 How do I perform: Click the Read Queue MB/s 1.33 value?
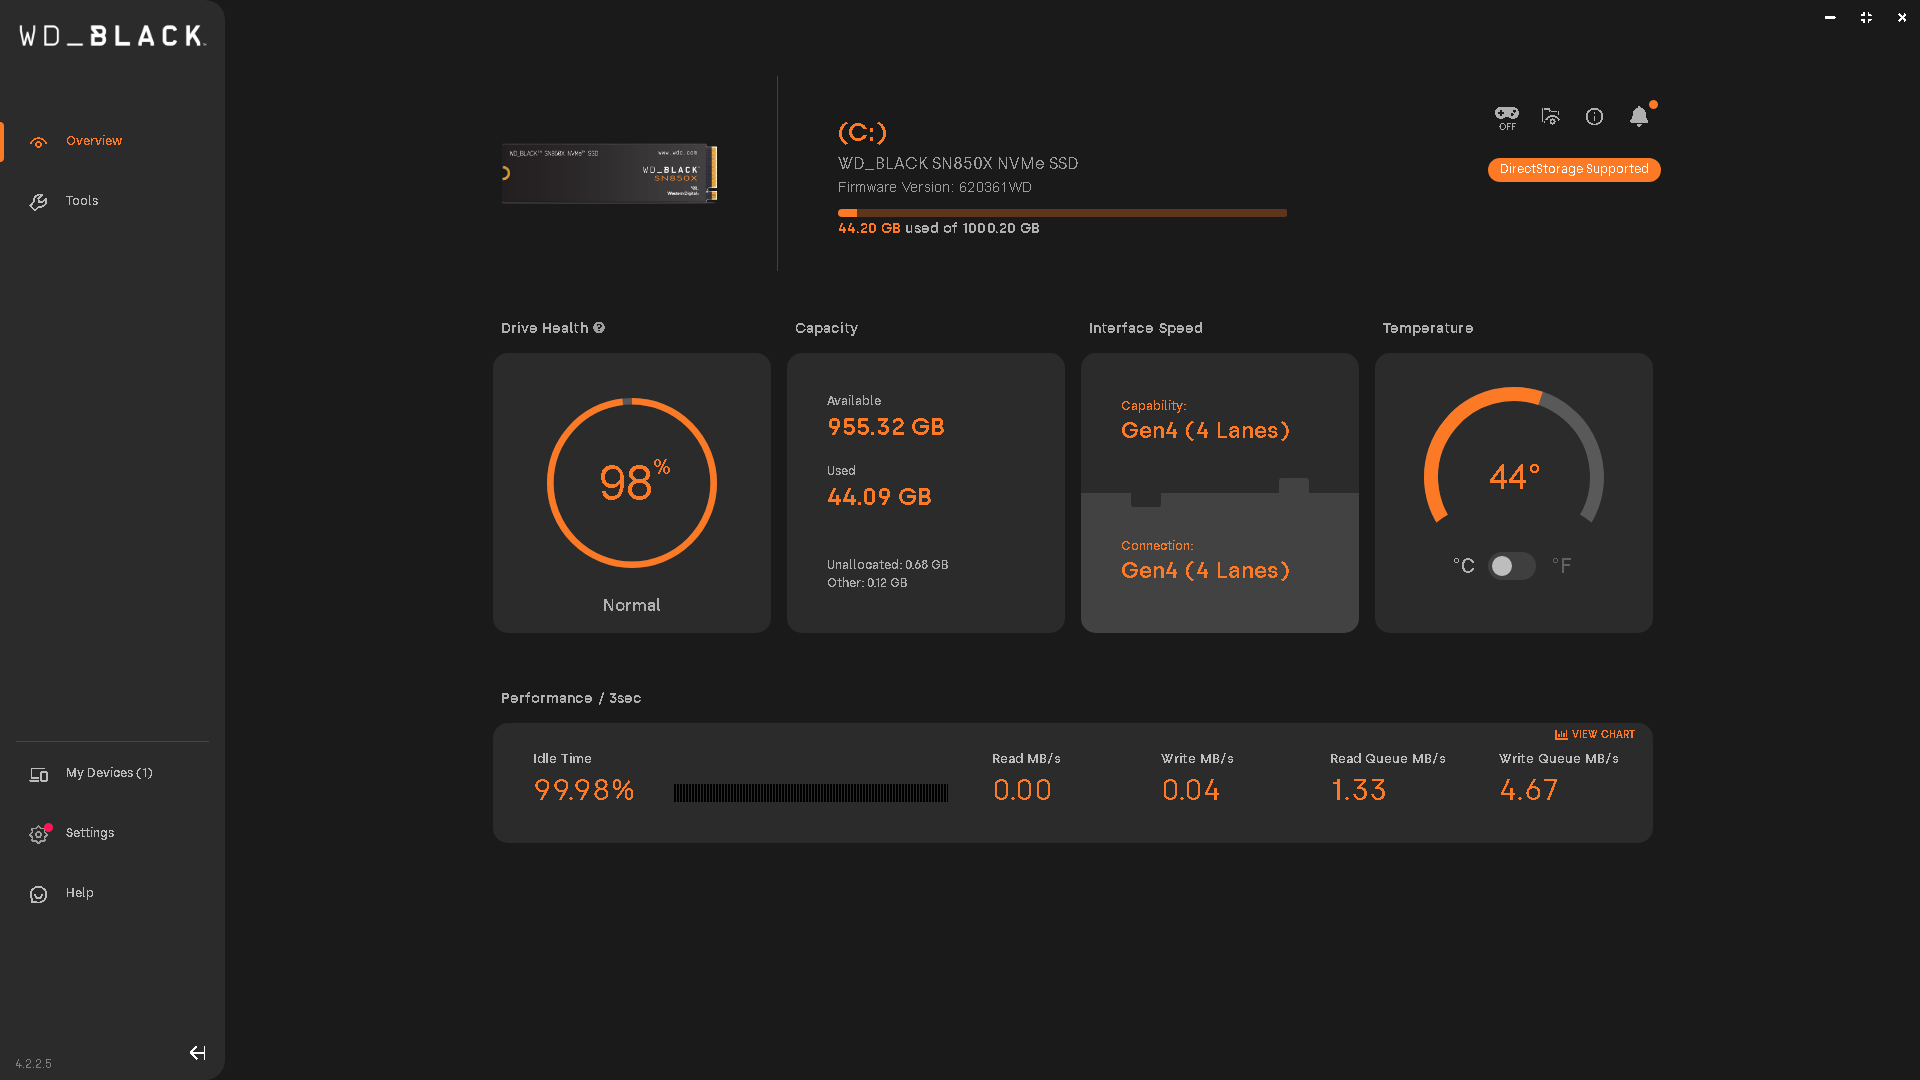(1358, 790)
